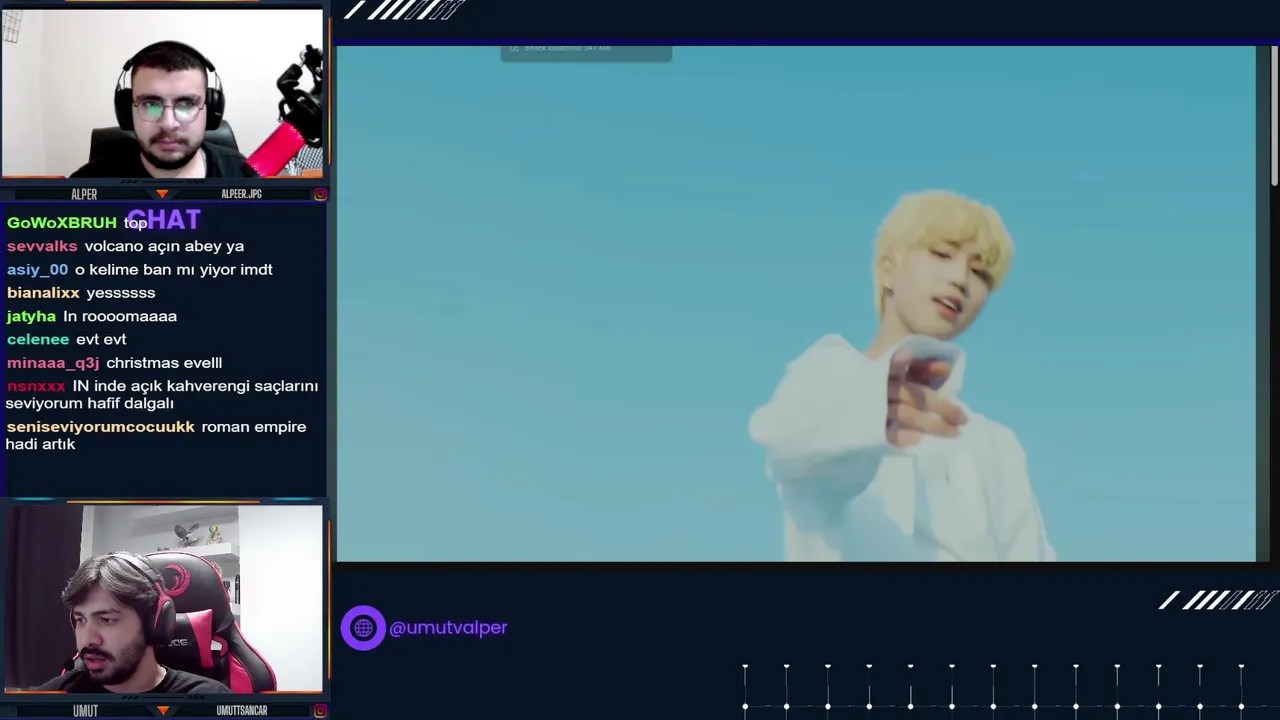
Task: Click the 'evt evt' chat message
Action: point(101,340)
